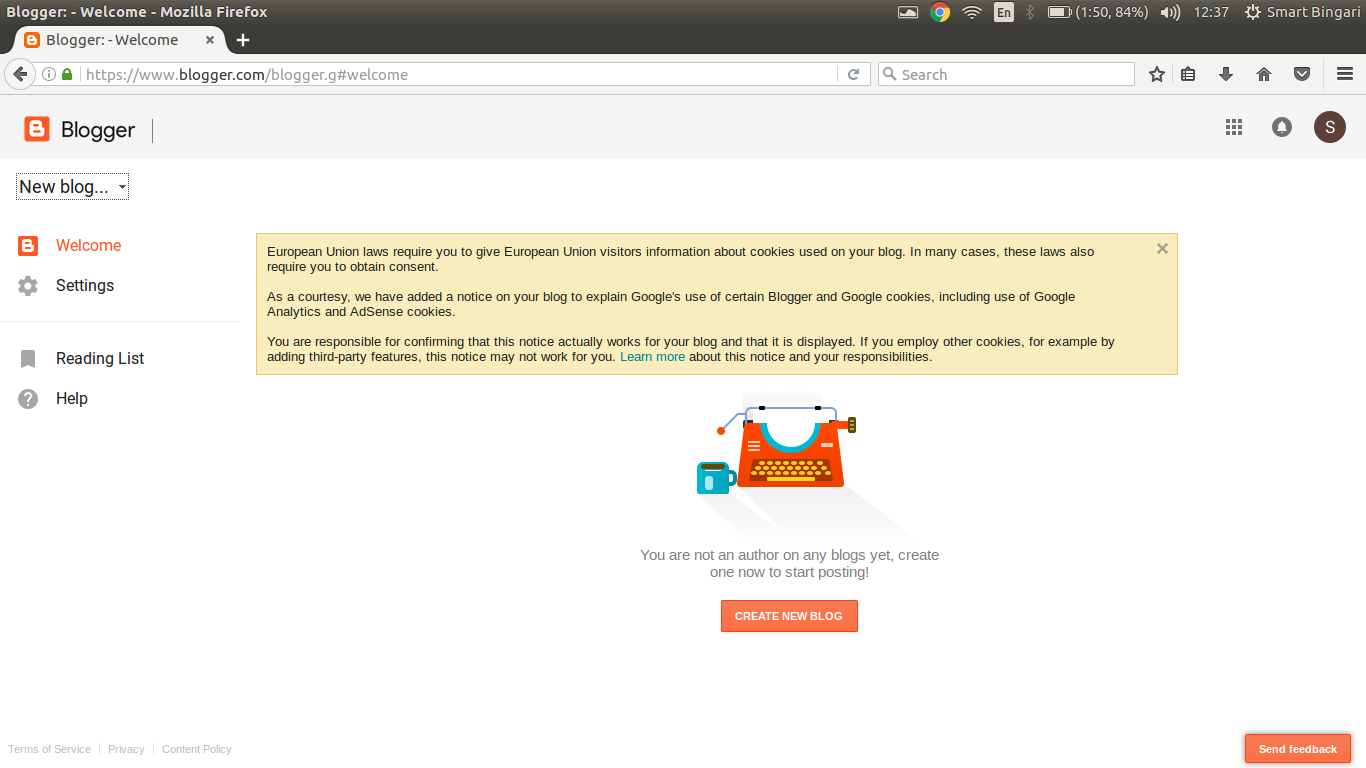Open the Bluetooth indicator menu
The image size is (1366, 768).
[x=1030, y=12]
